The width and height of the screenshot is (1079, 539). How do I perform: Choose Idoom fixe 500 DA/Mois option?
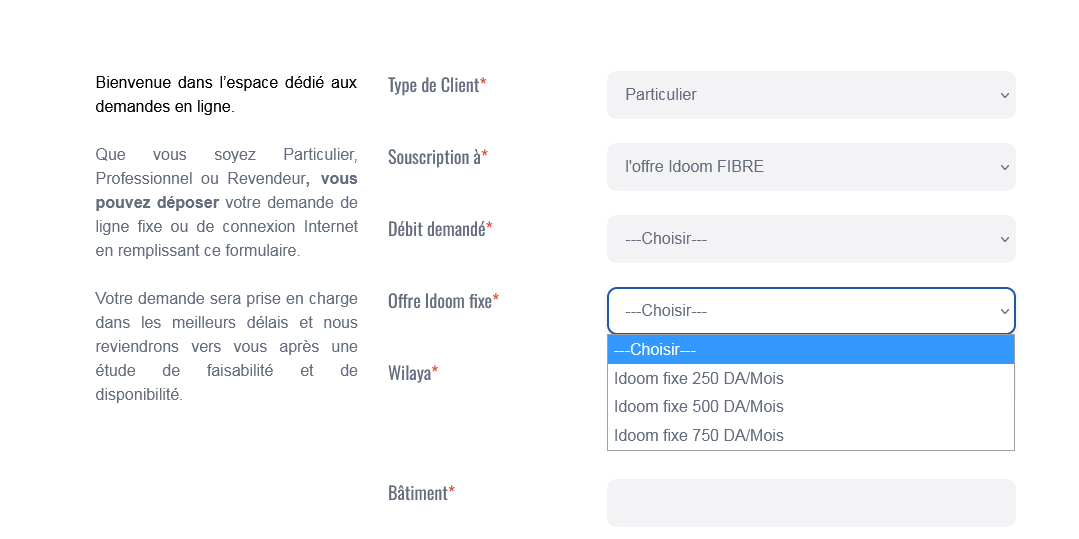coord(699,407)
